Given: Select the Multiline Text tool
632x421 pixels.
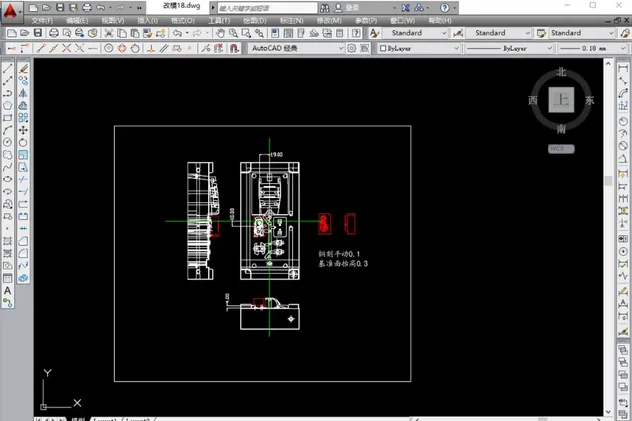Looking at the screenshot, I should tap(8, 290).
